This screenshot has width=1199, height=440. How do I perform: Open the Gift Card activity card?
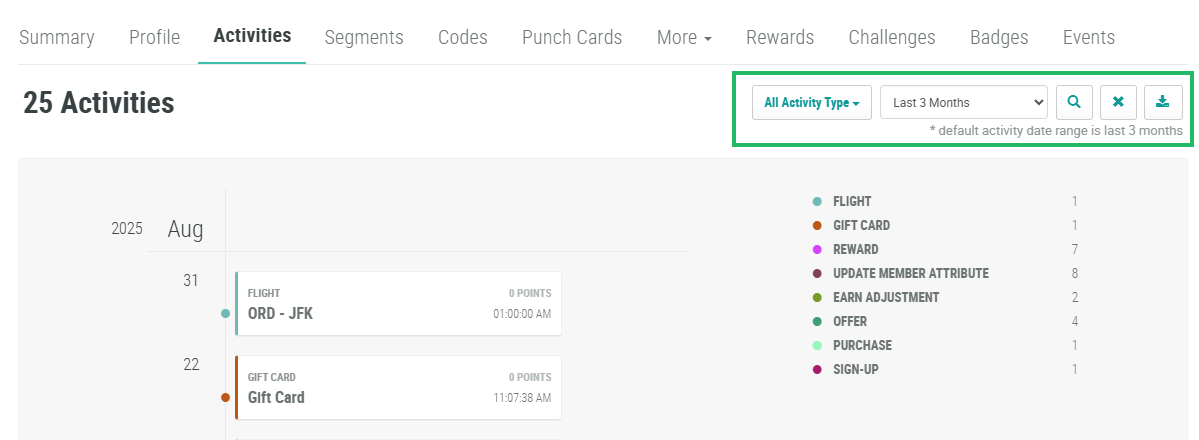[x=399, y=387]
